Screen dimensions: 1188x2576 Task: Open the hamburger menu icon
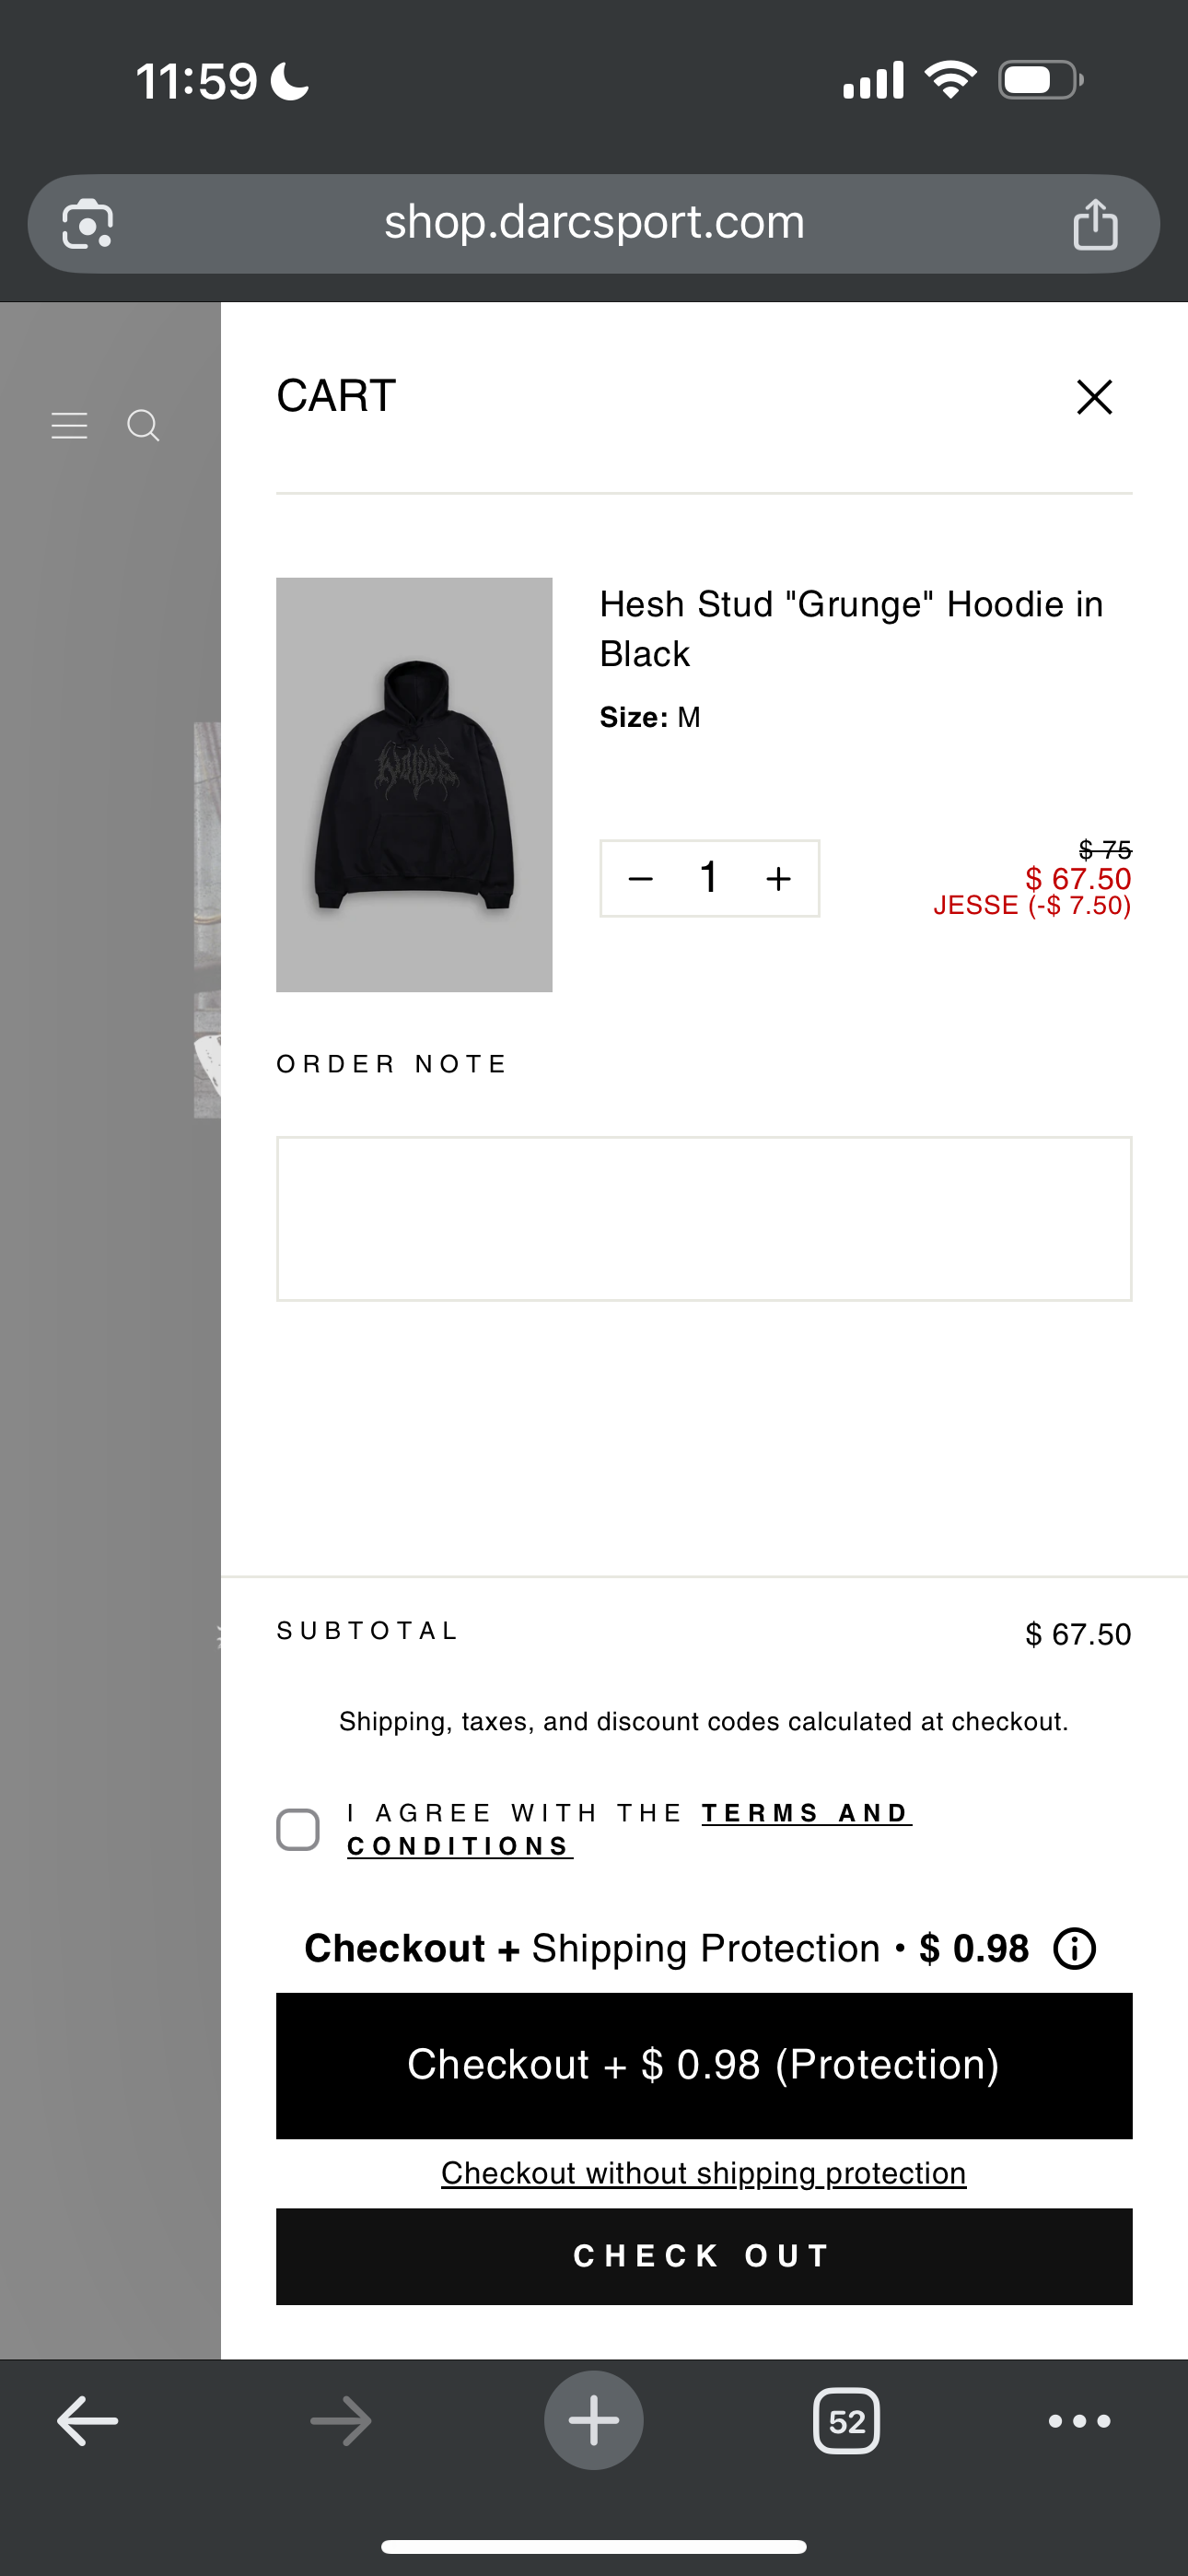pyautogui.click(x=69, y=426)
